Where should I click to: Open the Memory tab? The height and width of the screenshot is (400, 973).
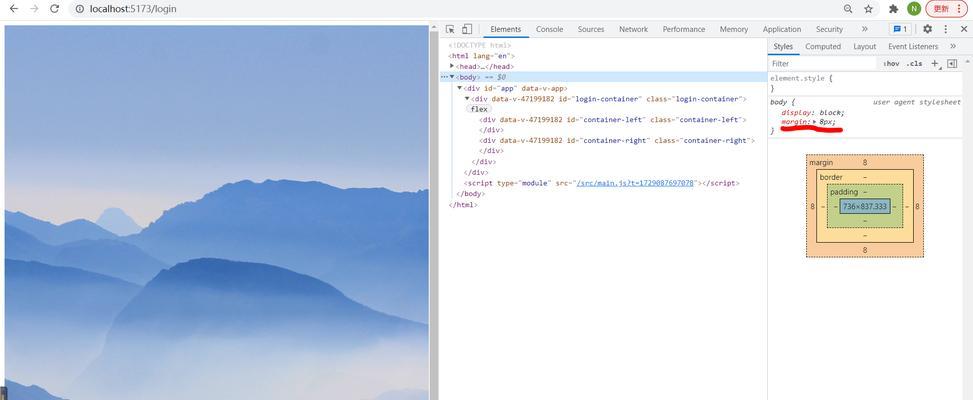pos(733,29)
